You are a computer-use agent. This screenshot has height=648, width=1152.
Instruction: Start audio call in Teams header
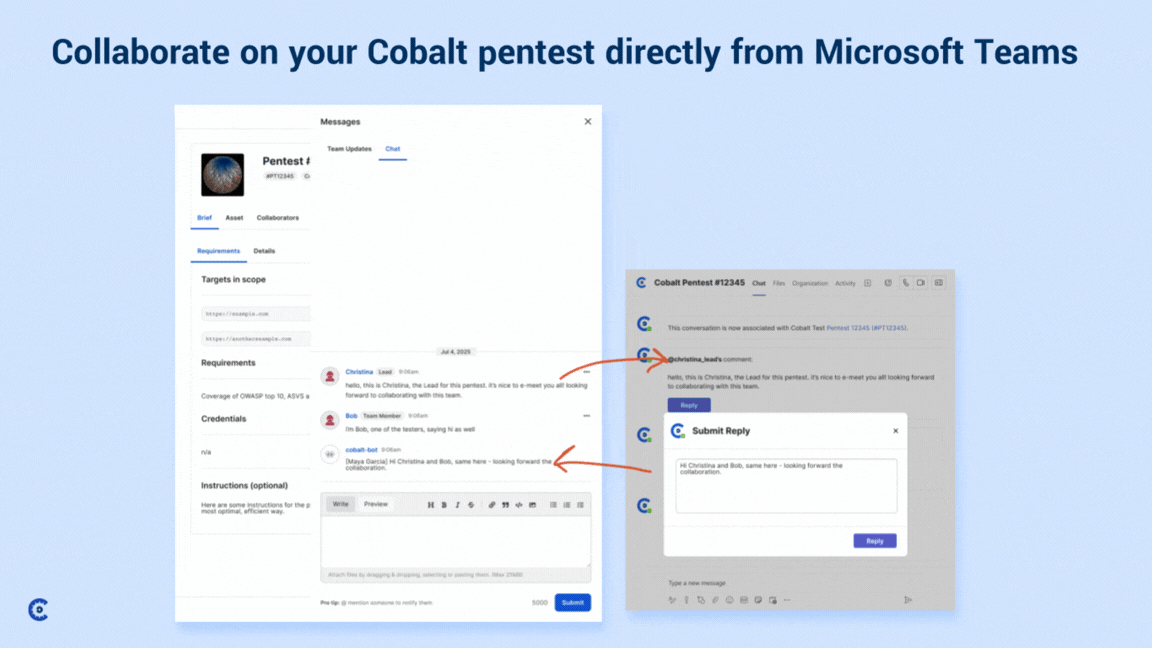906,283
